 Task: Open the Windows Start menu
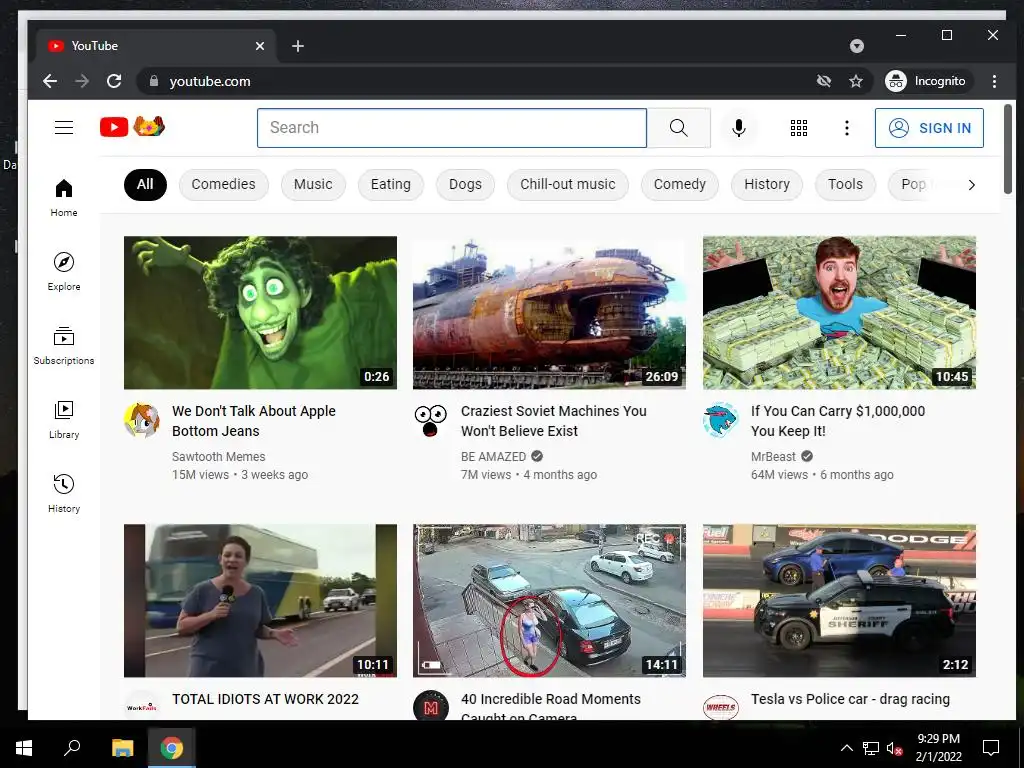24,748
